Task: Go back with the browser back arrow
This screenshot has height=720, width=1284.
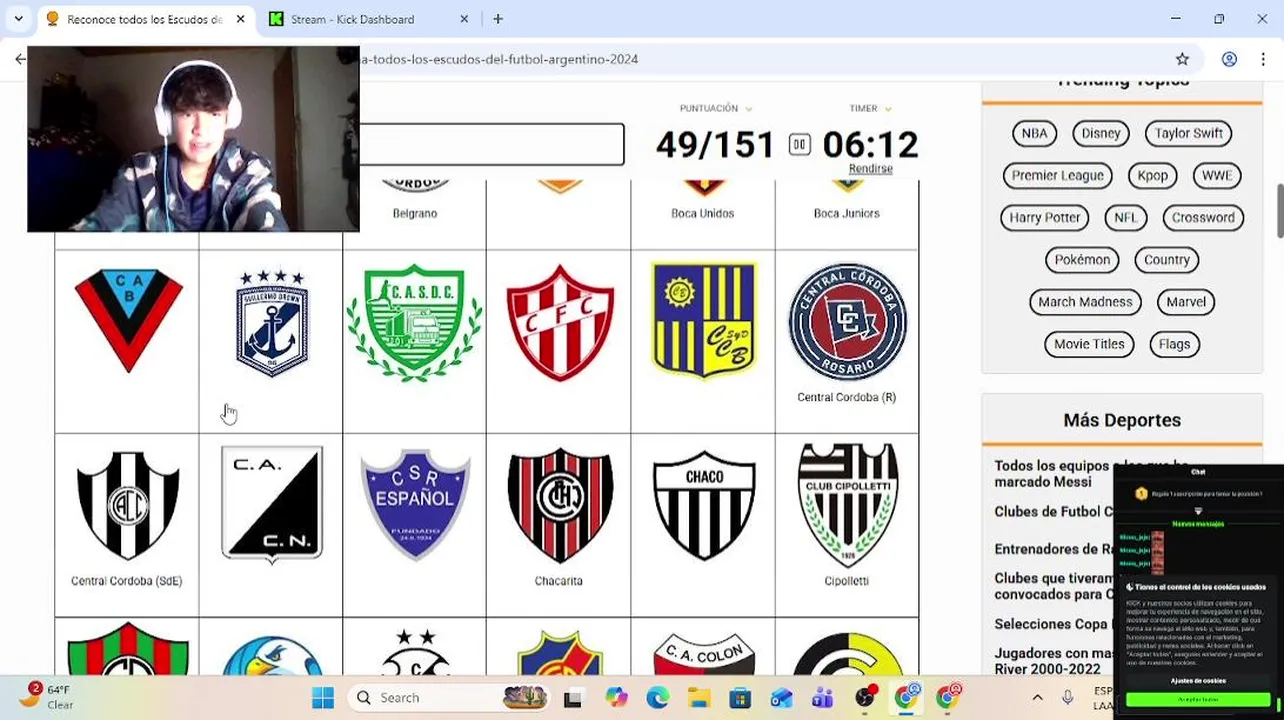Action: pos(20,59)
